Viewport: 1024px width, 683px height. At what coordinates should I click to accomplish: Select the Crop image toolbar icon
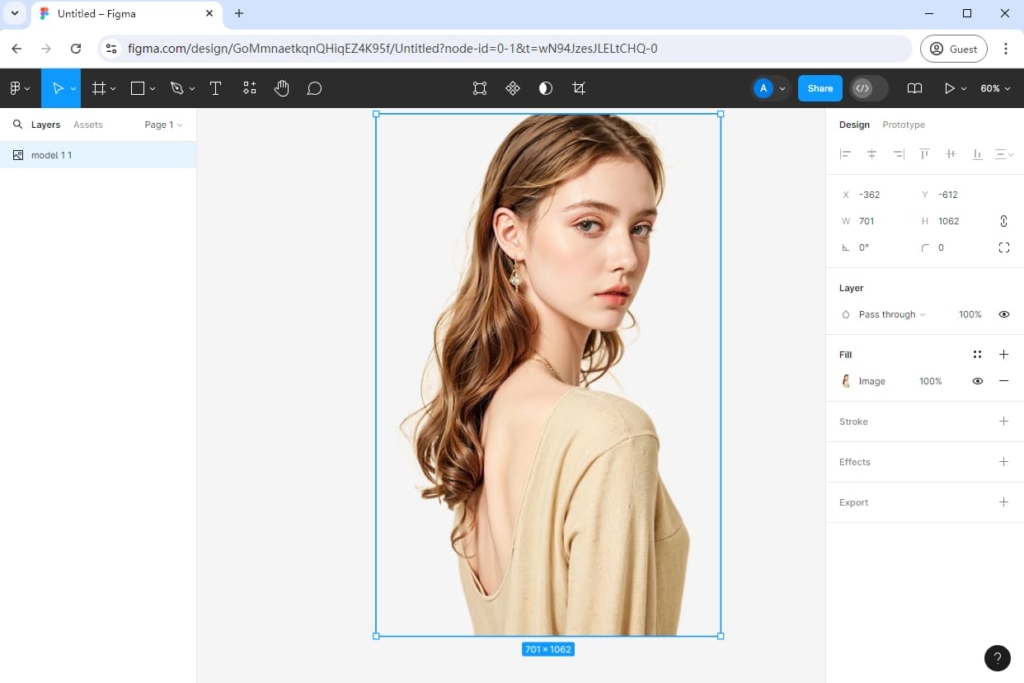click(x=578, y=88)
